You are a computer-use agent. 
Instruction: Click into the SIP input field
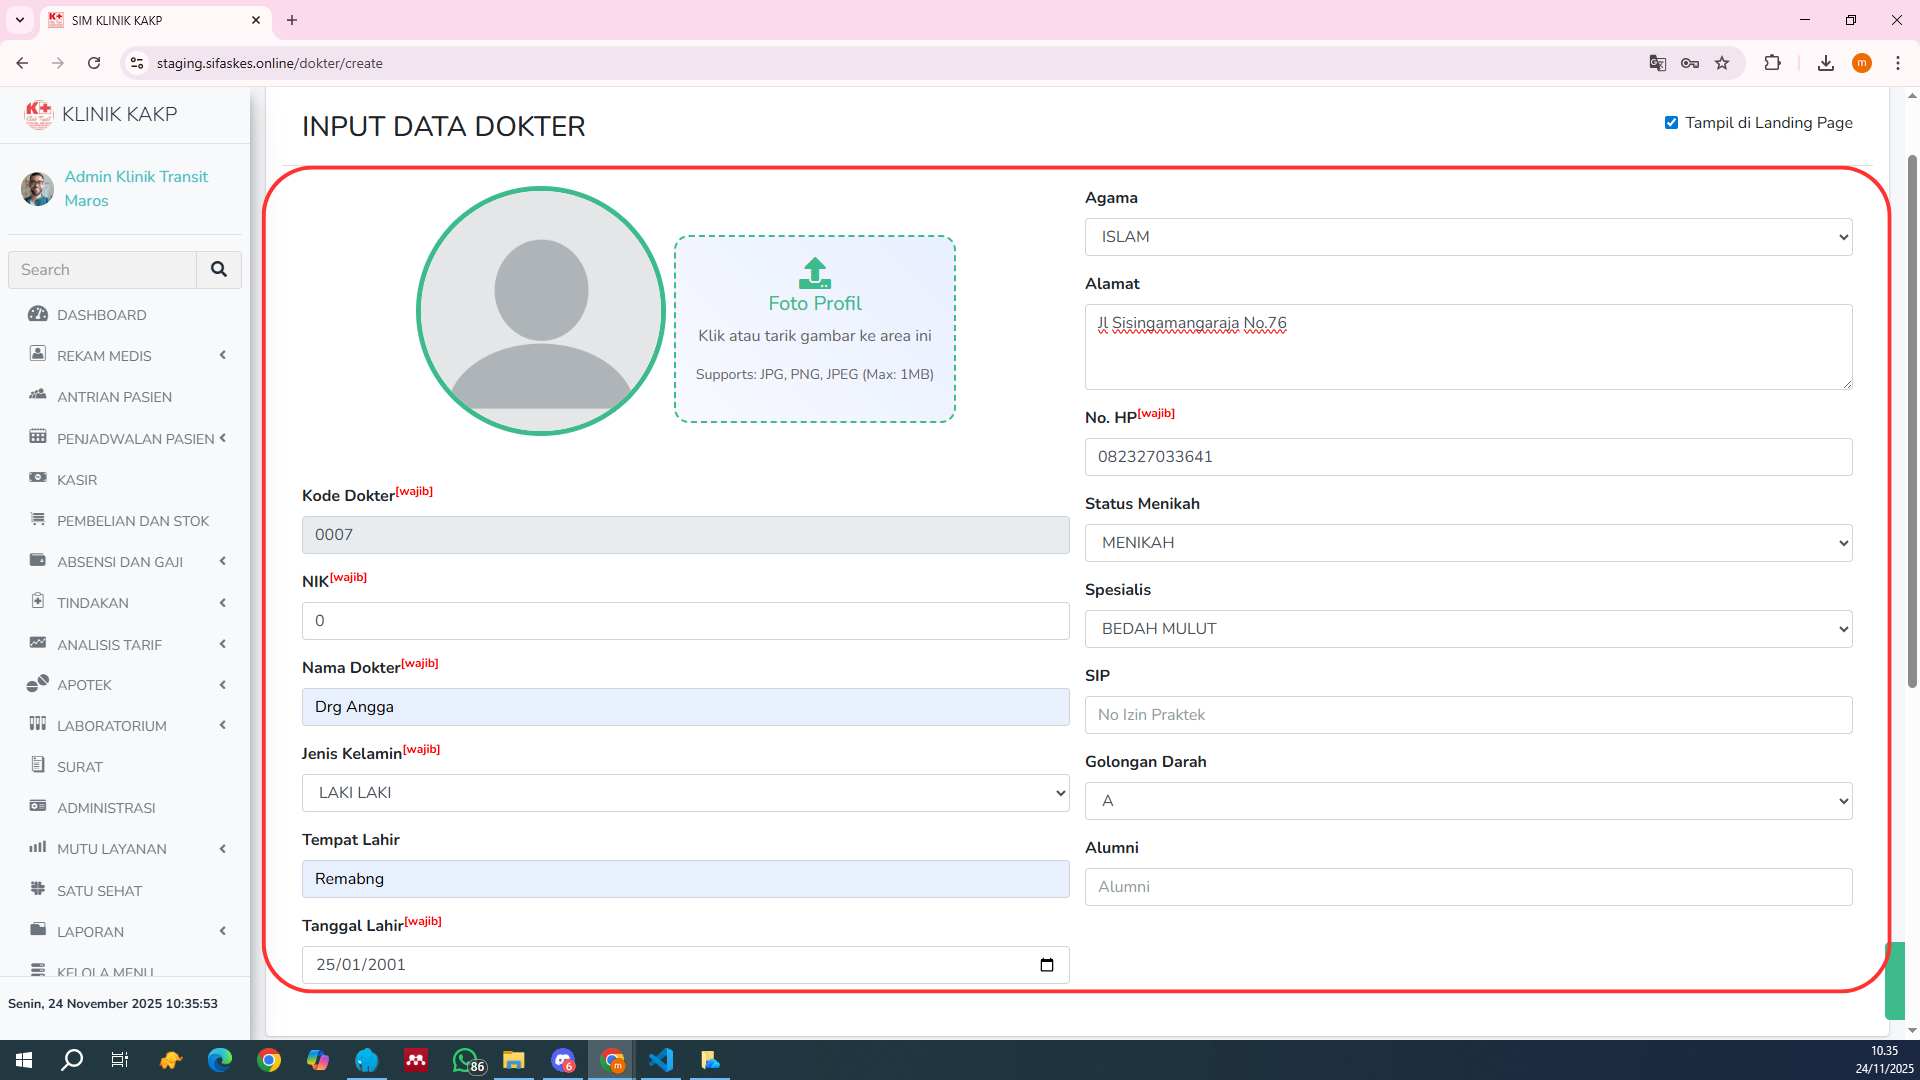[x=1468, y=715]
